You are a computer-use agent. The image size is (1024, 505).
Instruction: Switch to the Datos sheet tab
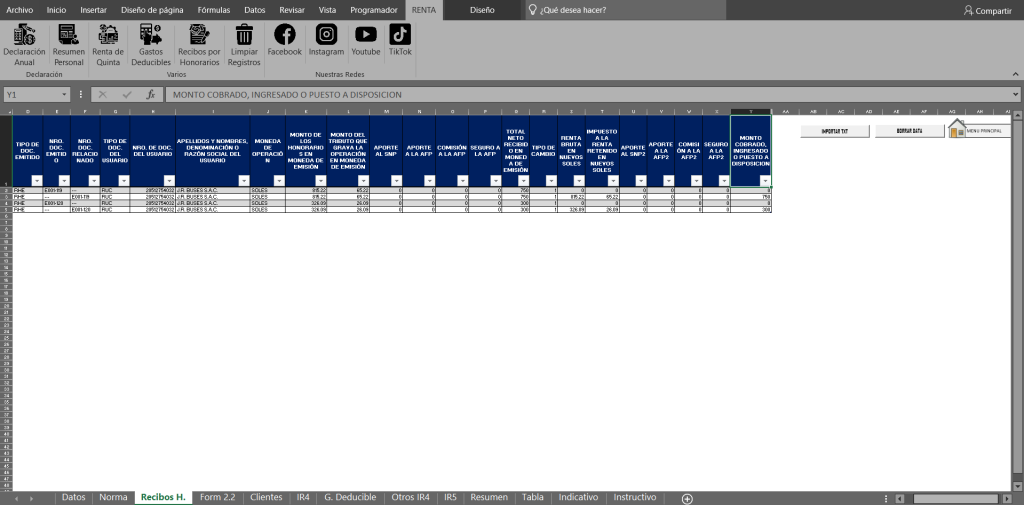click(x=74, y=498)
